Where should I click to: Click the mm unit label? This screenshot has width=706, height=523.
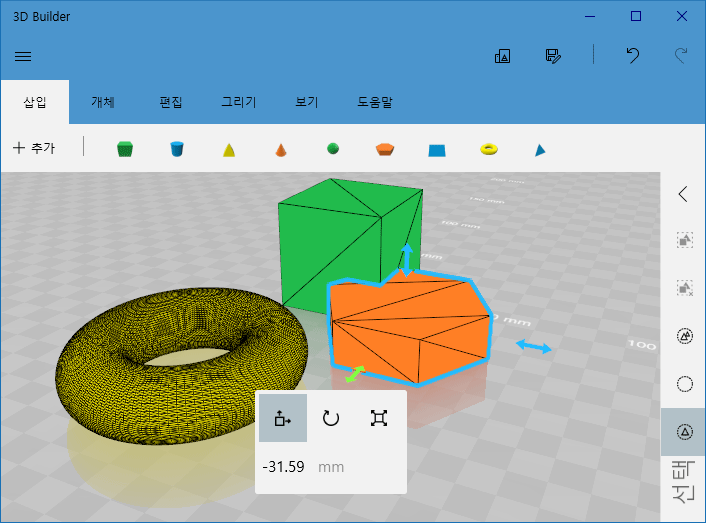click(331, 467)
